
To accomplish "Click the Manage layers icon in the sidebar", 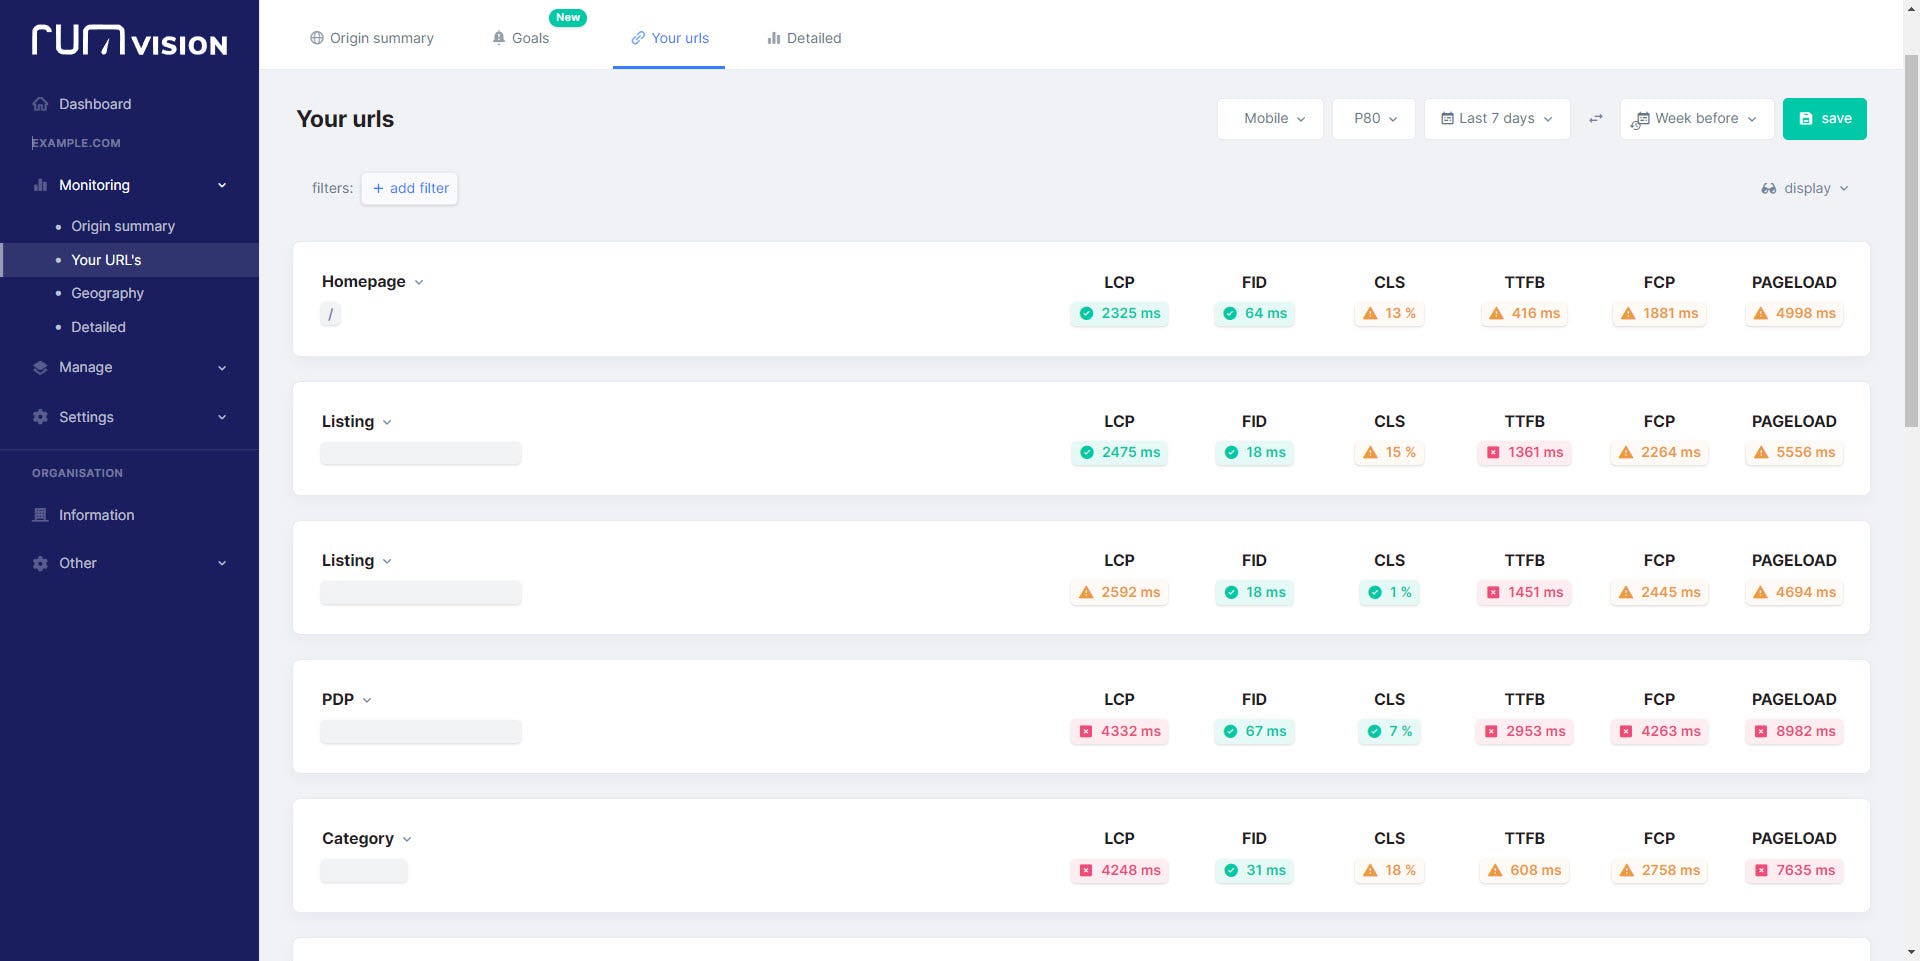I will click(40, 367).
